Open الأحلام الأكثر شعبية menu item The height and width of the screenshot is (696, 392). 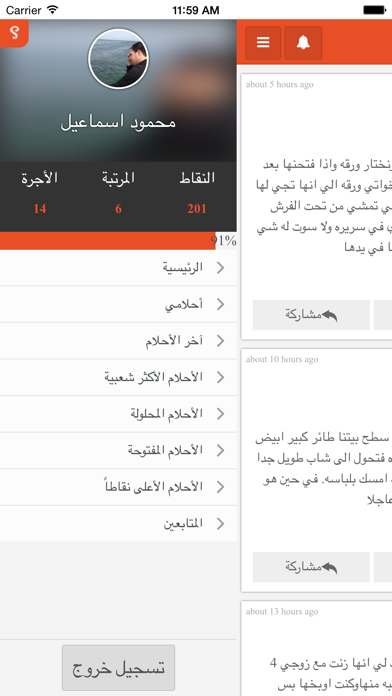click(118, 377)
